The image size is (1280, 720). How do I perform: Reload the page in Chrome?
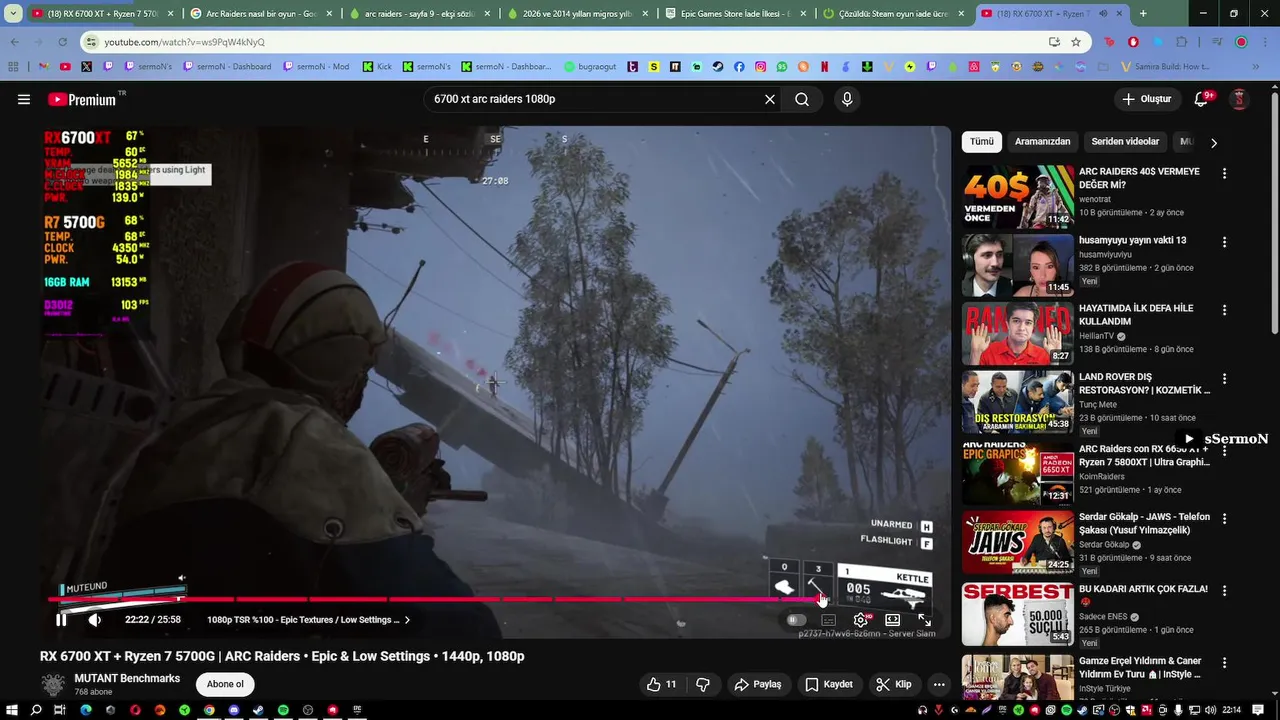click(62, 42)
